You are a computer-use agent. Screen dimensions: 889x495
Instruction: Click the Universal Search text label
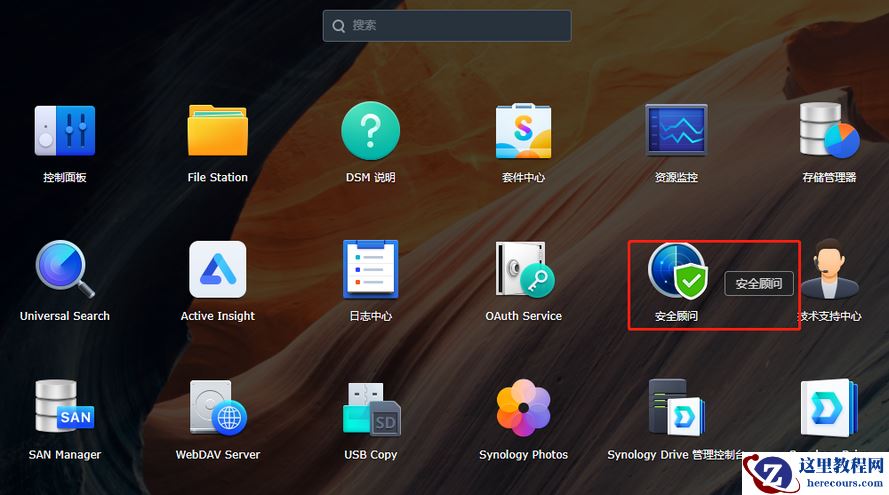pos(65,316)
